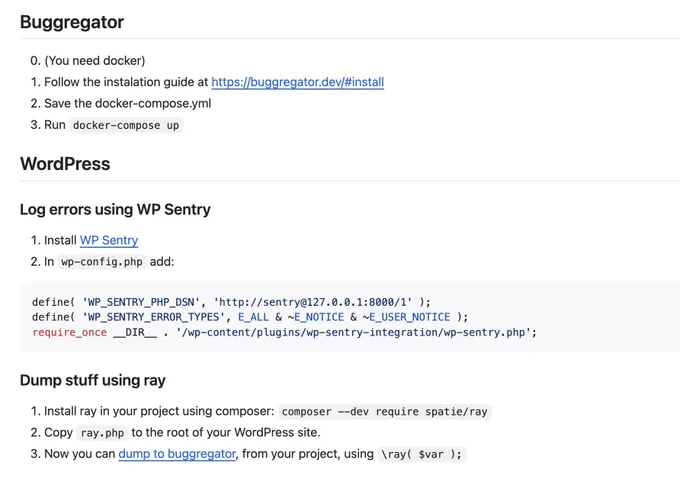680x488 pixels.
Task: Click 'Follow the instalation guide at' text
Action: [126, 82]
